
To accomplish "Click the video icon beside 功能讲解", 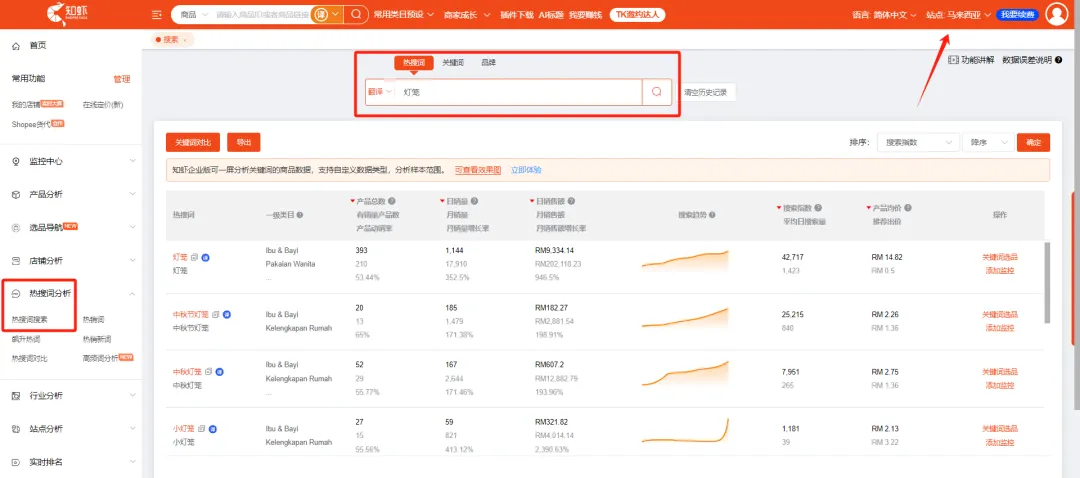I will (953, 60).
